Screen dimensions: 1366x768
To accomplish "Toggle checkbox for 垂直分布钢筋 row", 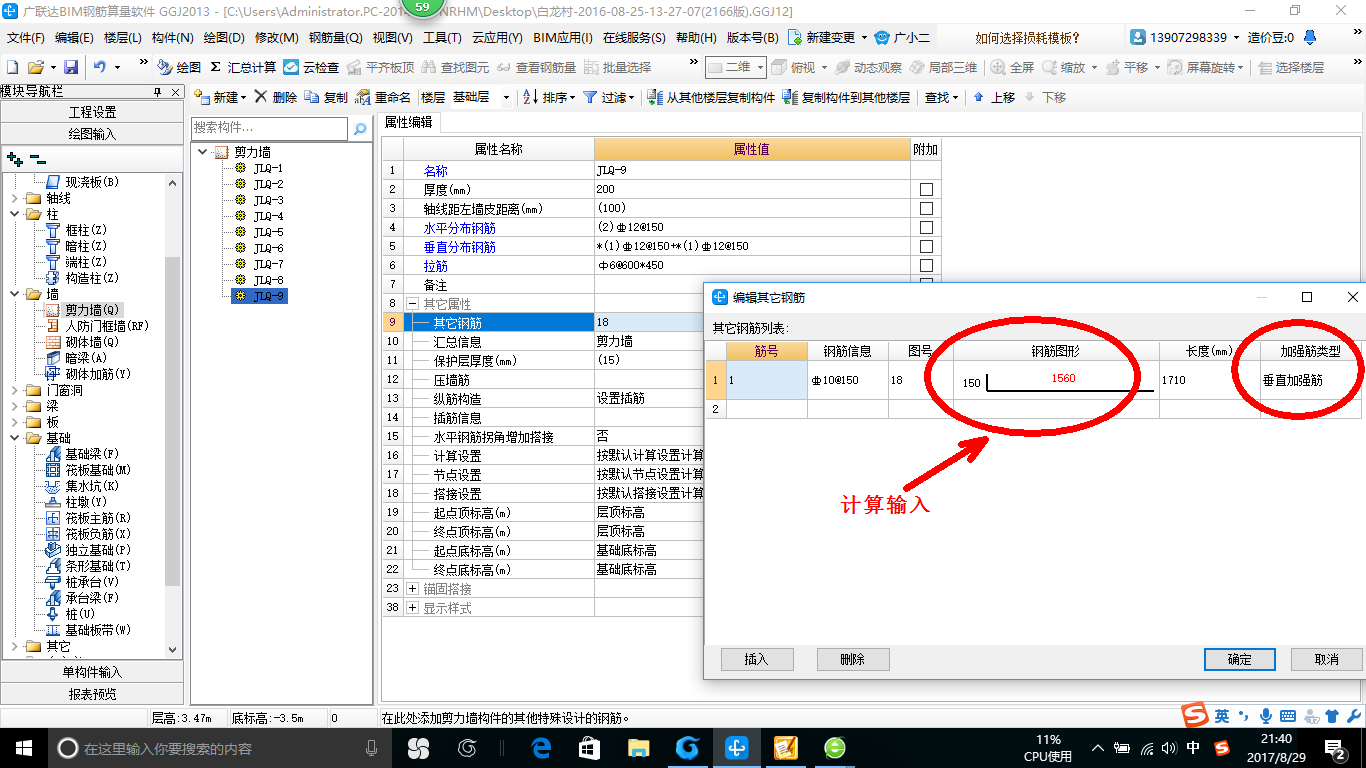I will [926, 246].
